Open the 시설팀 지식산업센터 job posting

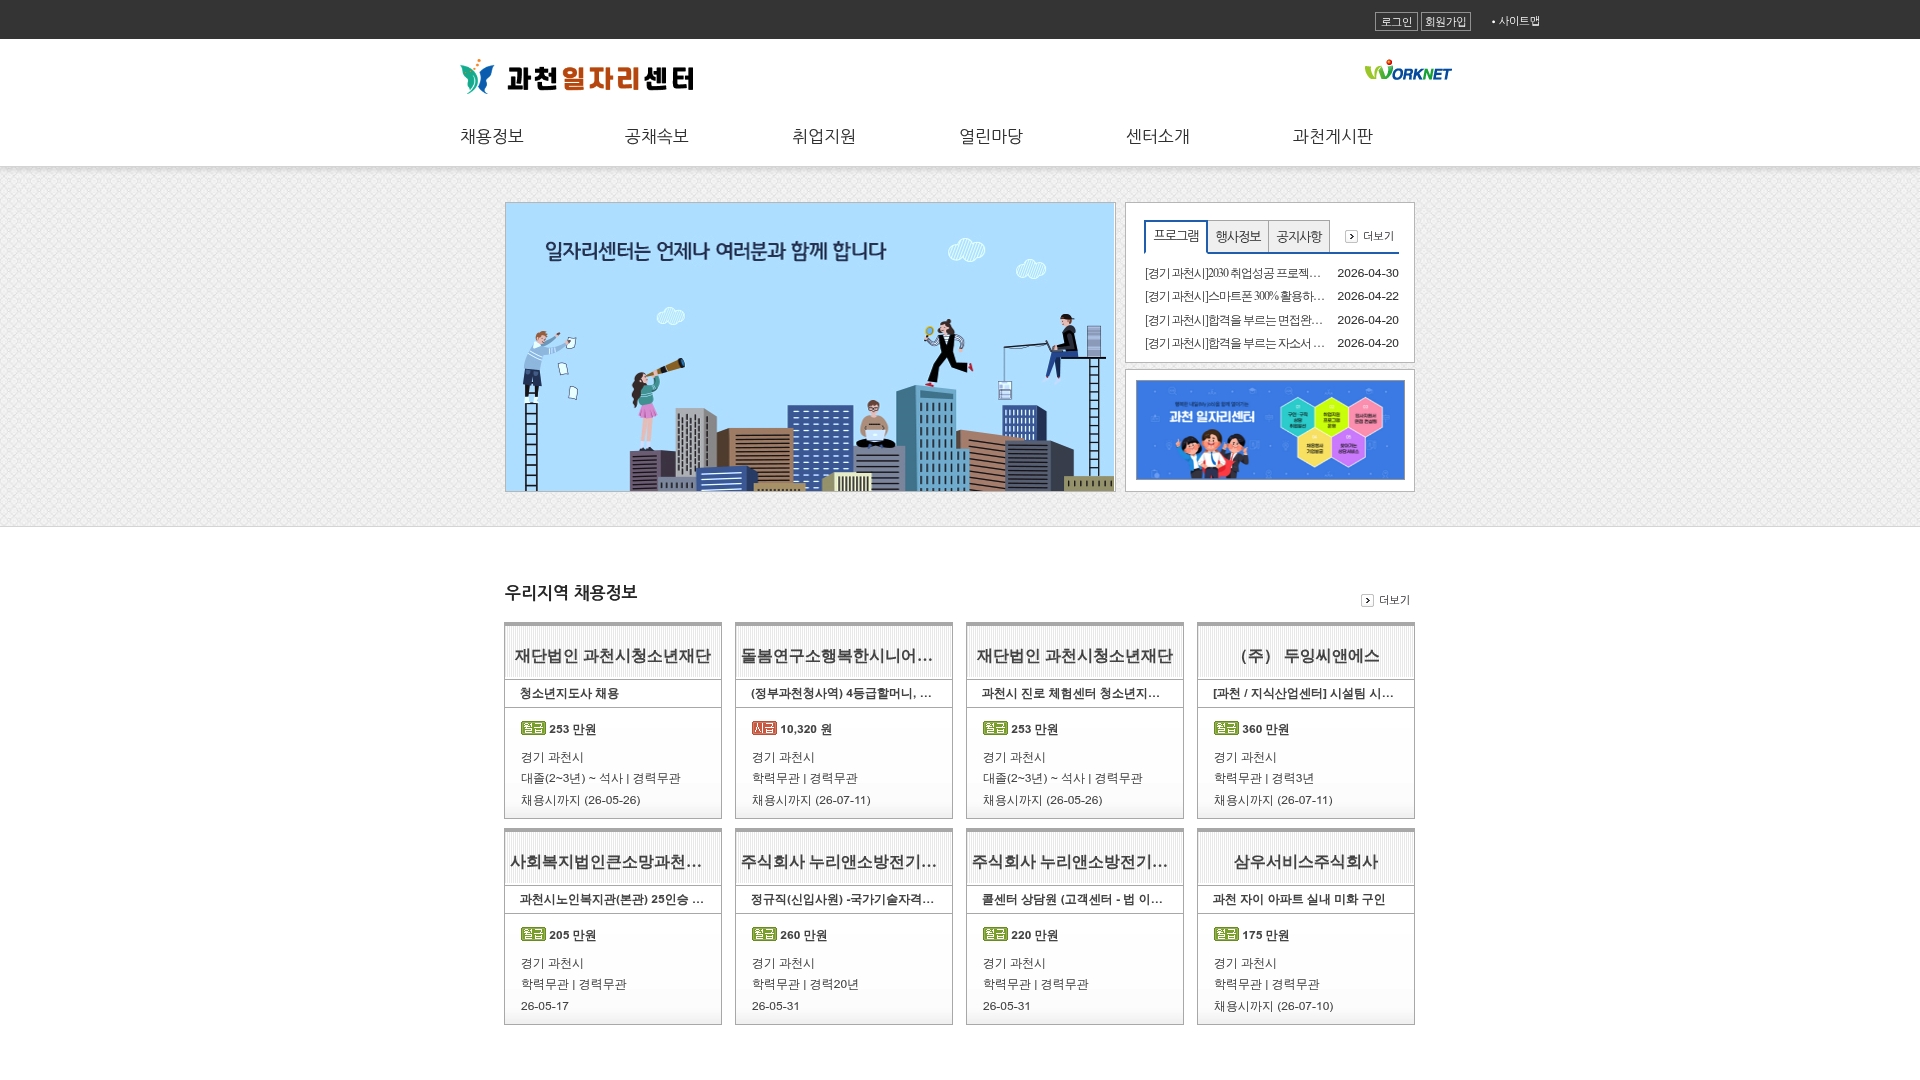click(1303, 693)
